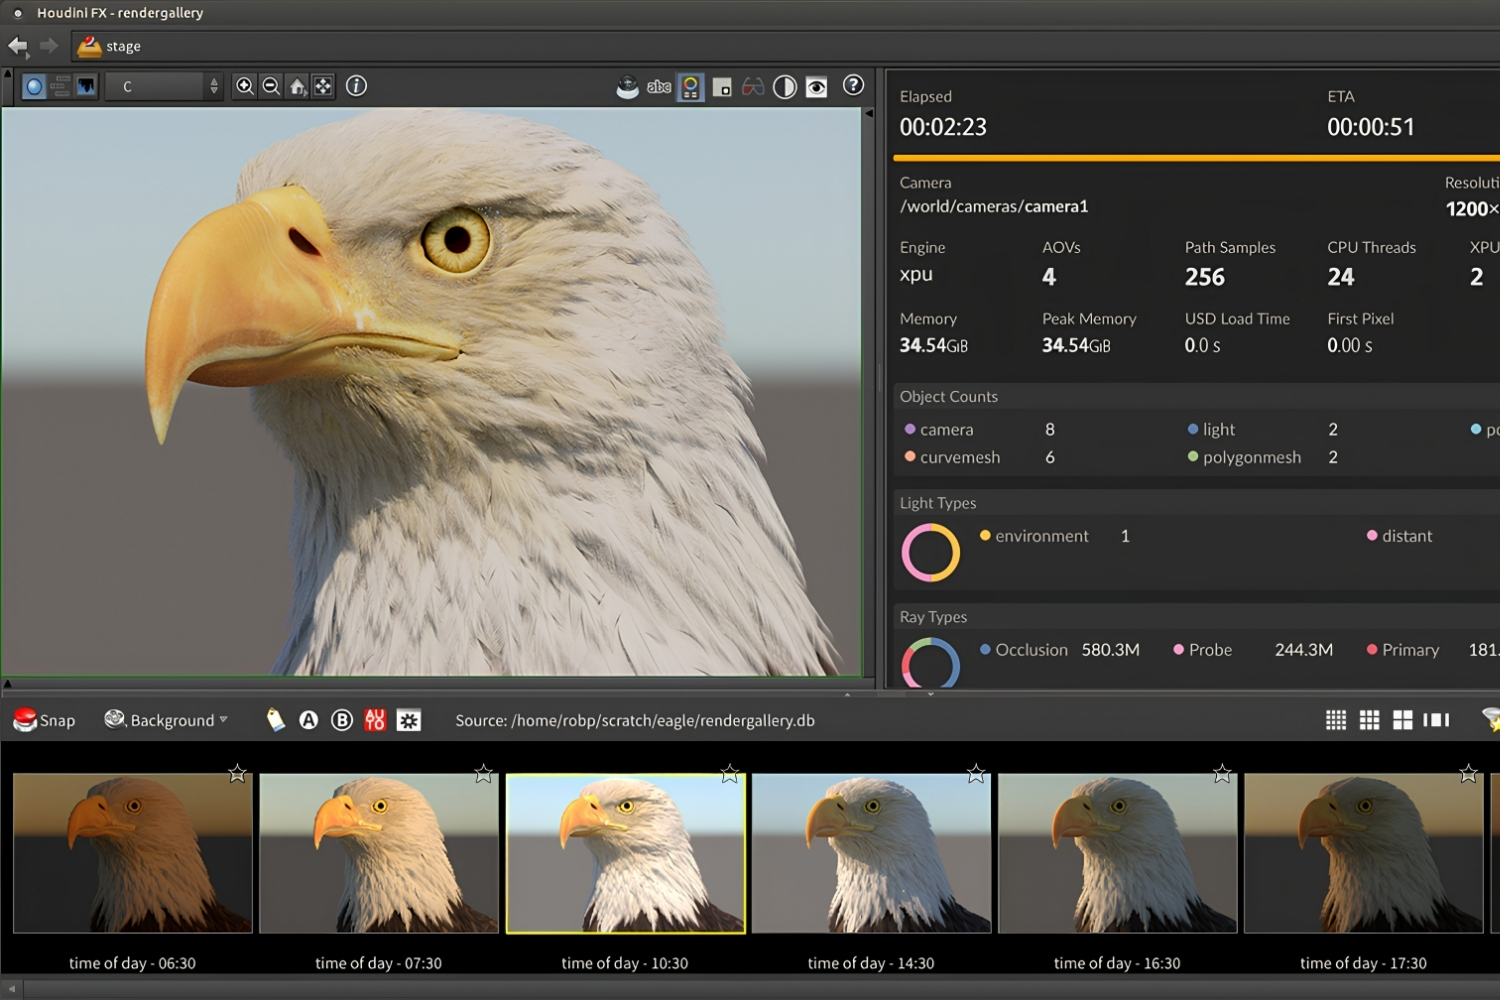Click the tag label icon
This screenshot has width=1500, height=1000.
pyautogui.click(x=275, y=720)
